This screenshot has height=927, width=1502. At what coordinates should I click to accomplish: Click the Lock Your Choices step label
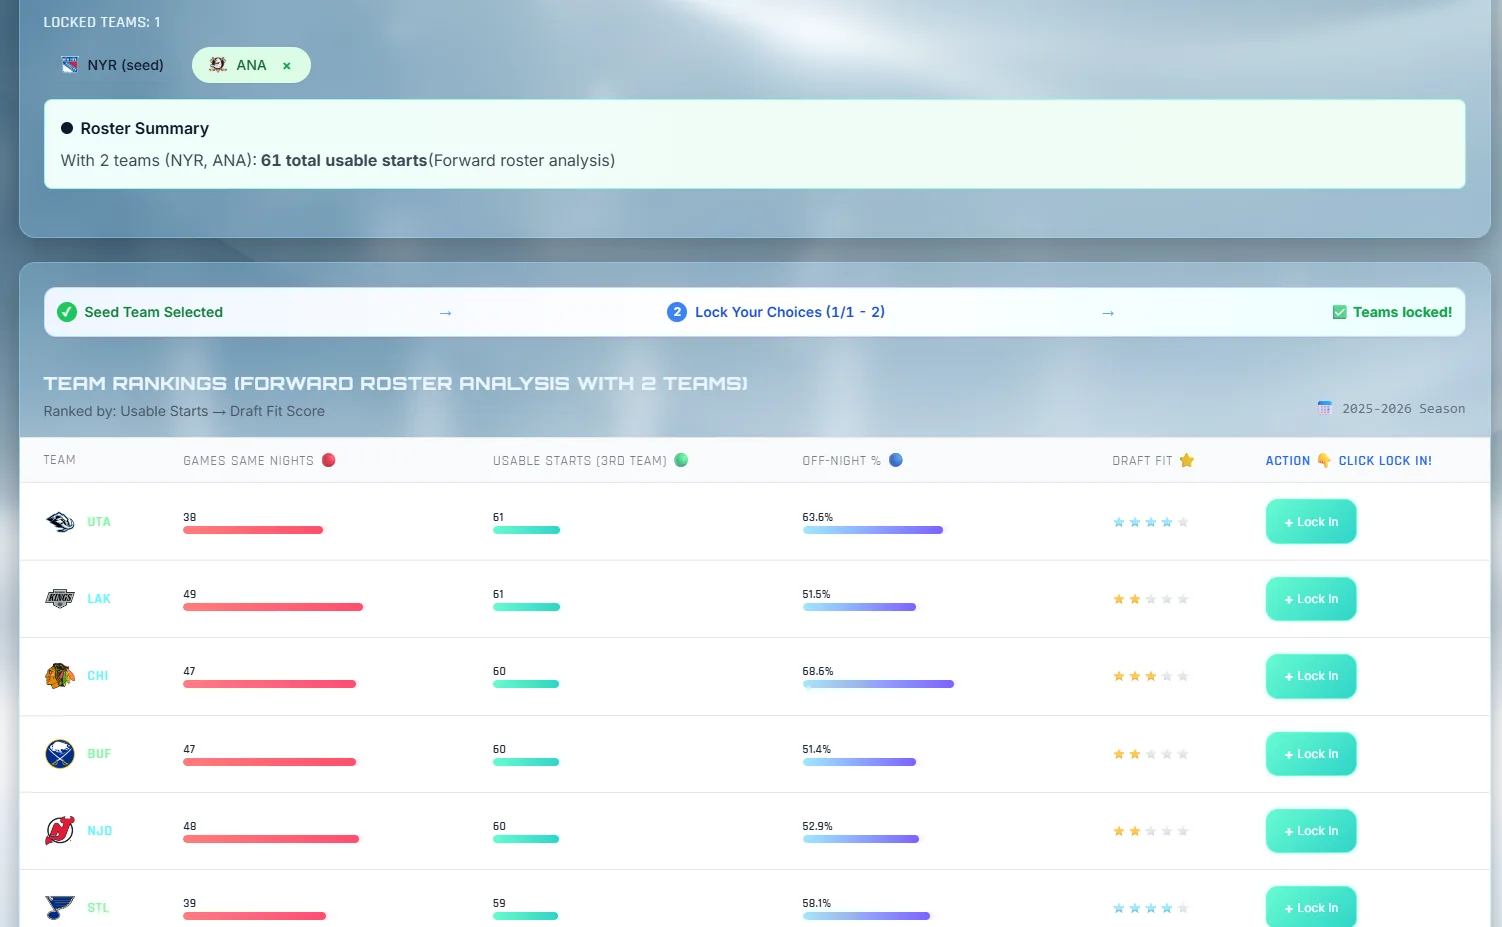(x=790, y=312)
